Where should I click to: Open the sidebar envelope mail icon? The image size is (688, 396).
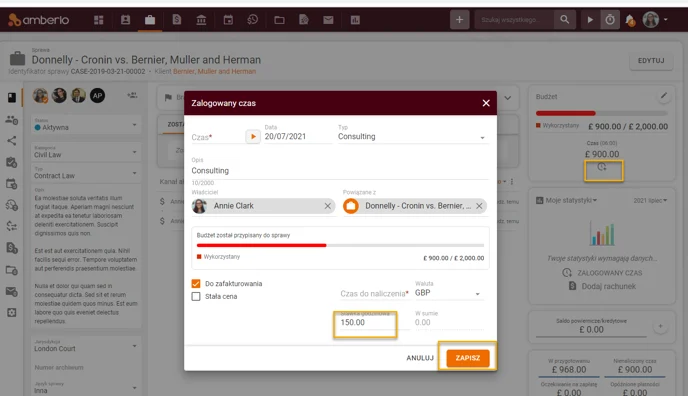pyautogui.click(x=12, y=291)
